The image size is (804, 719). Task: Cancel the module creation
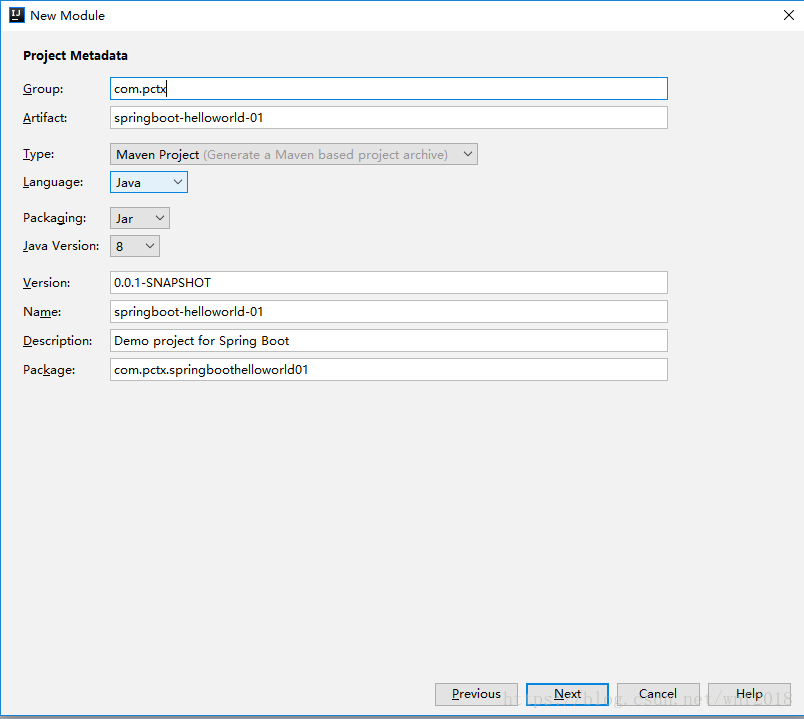point(658,694)
